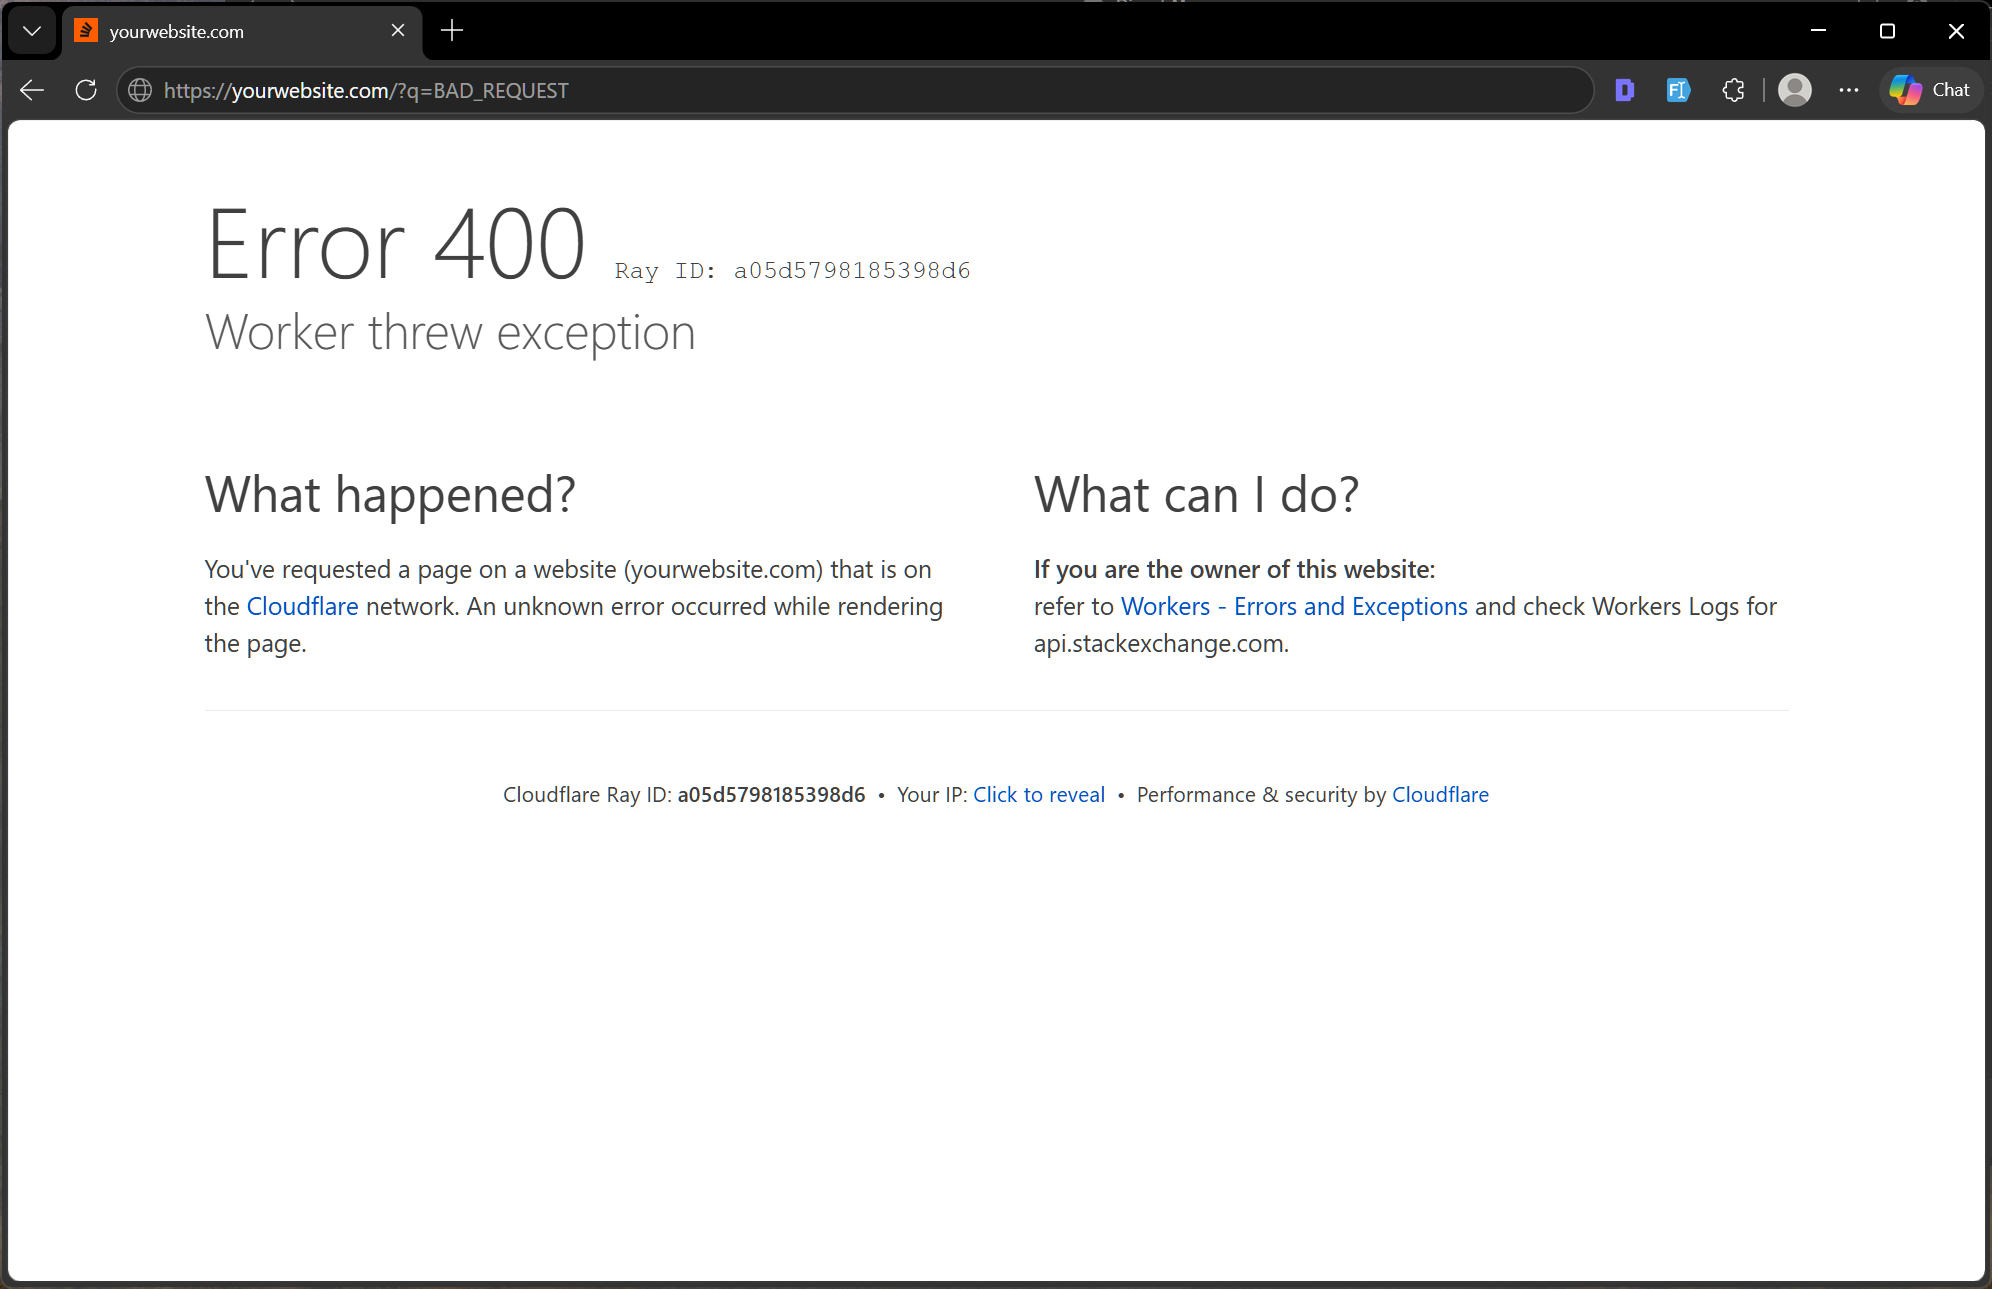Click the bold owner of this website line
The width and height of the screenshot is (1992, 1289).
click(x=1234, y=569)
